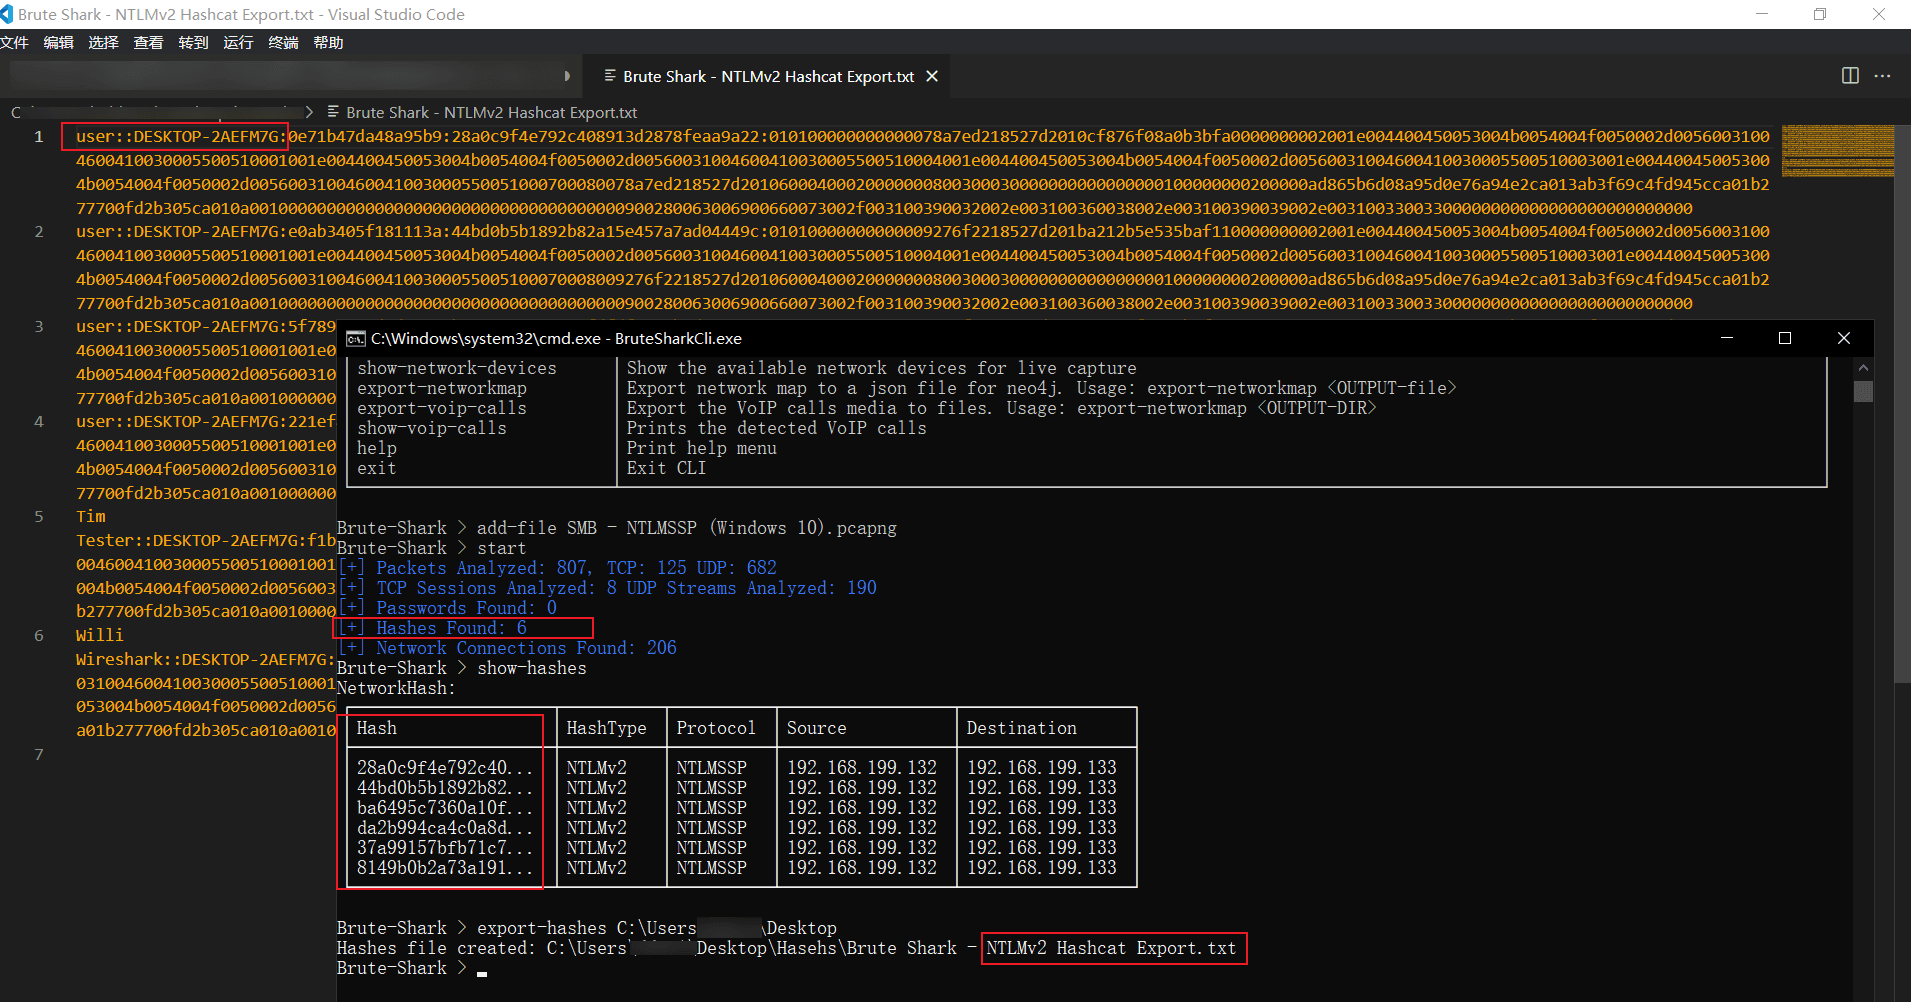The image size is (1911, 1002).
Task: Click the Packets Analyzed: 807 line
Action: click(x=558, y=568)
